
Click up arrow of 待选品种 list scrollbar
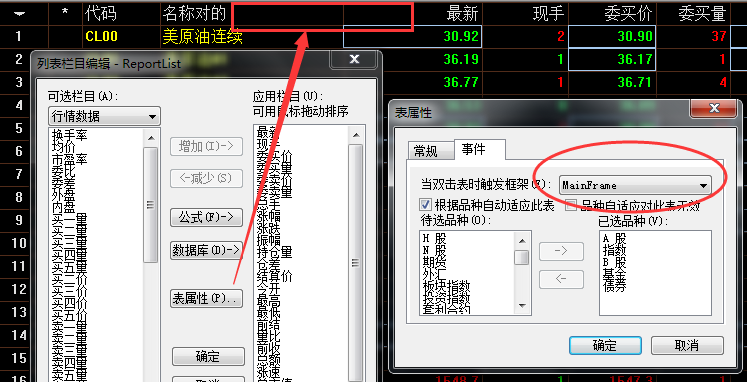click(523, 241)
